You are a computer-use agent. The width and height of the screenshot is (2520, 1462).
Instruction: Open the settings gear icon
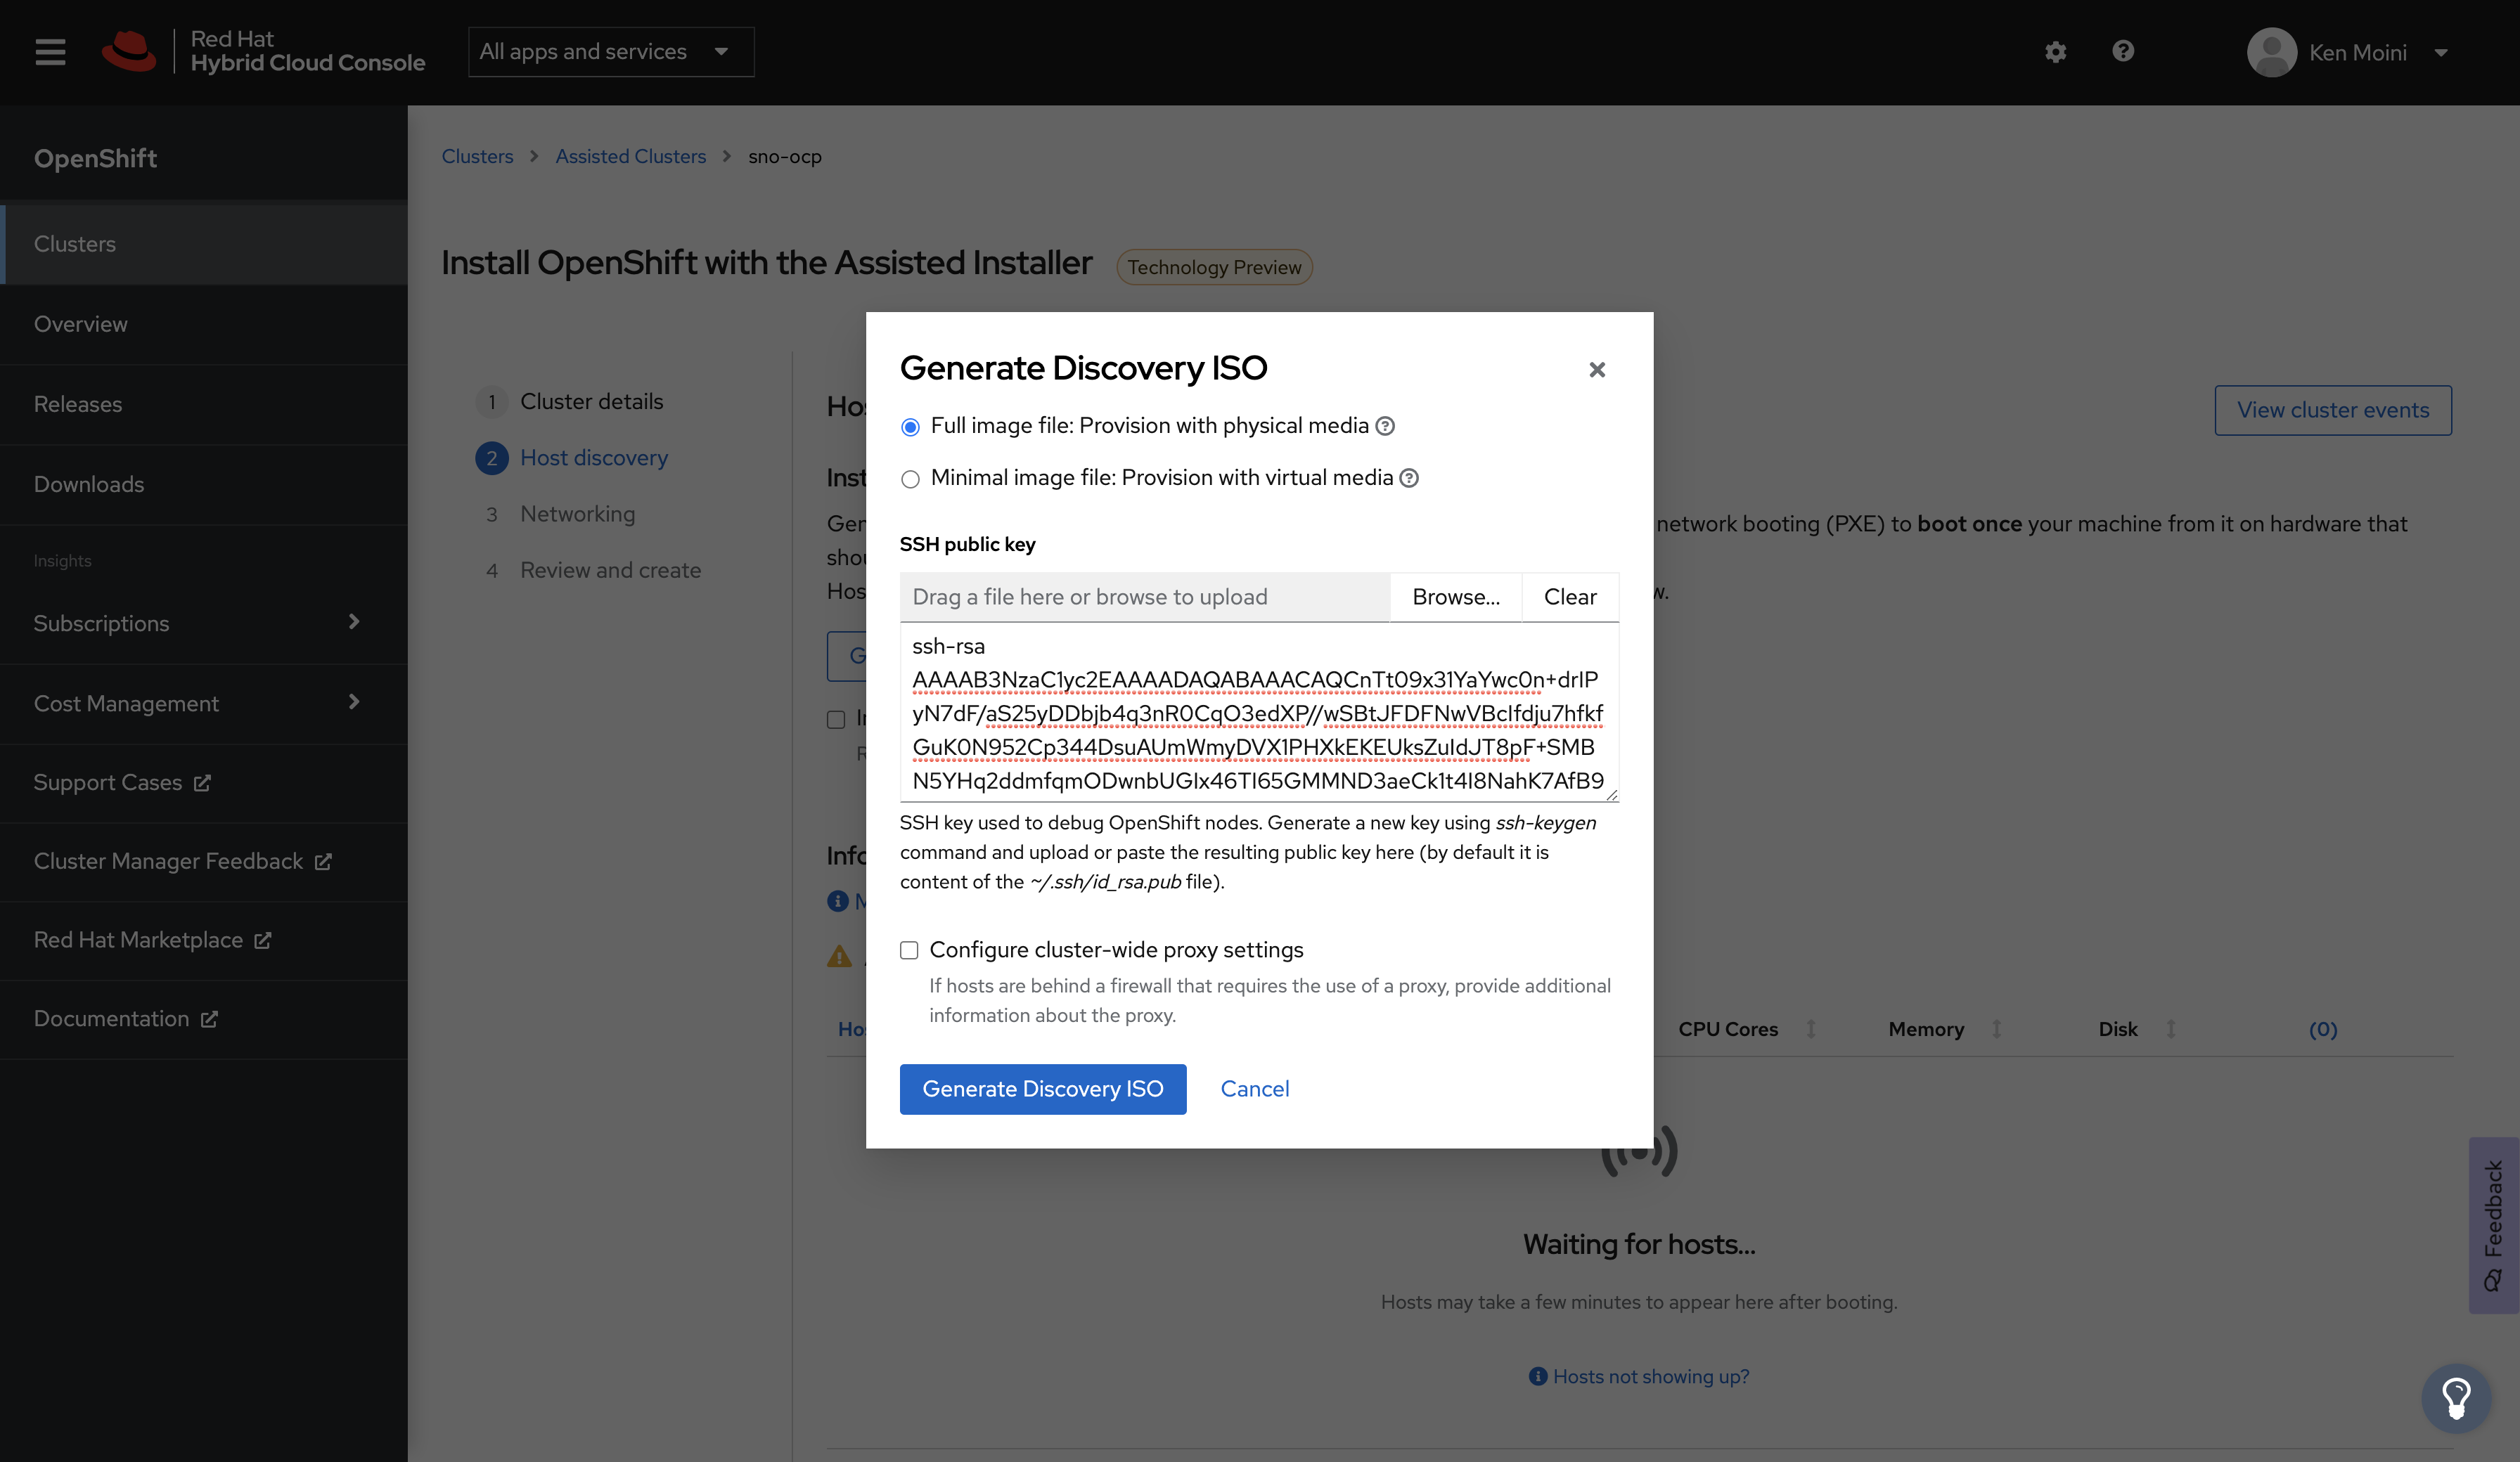coord(2055,52)
